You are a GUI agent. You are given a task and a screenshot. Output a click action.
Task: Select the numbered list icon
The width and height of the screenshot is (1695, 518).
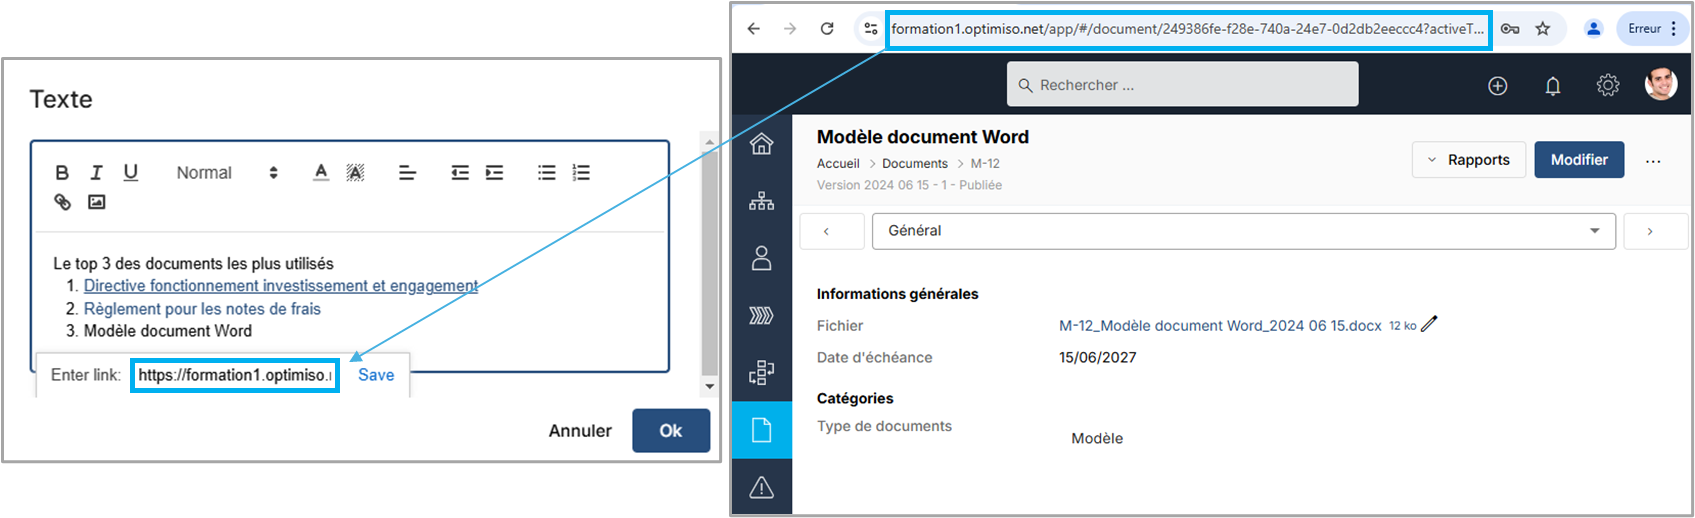pos(581,173)
